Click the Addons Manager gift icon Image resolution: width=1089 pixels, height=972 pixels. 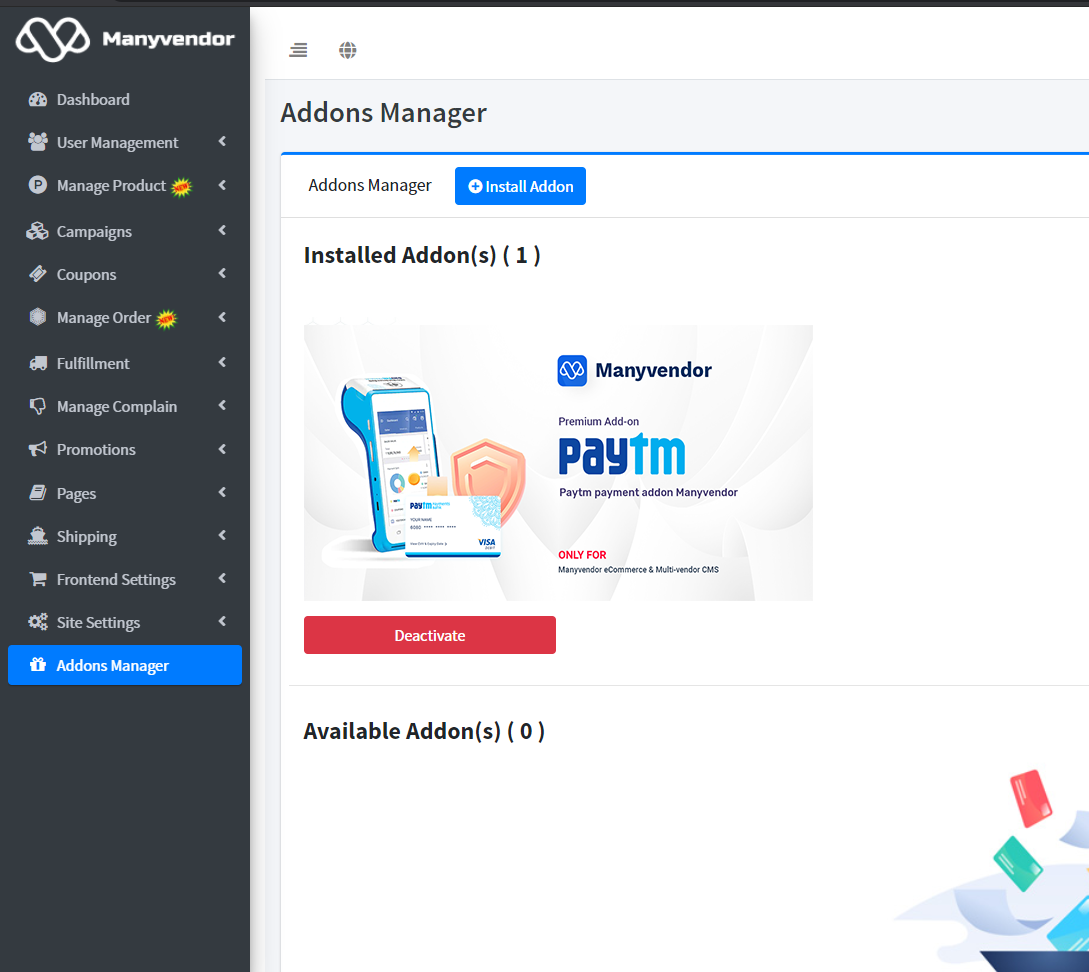click(x=38, y=665)
